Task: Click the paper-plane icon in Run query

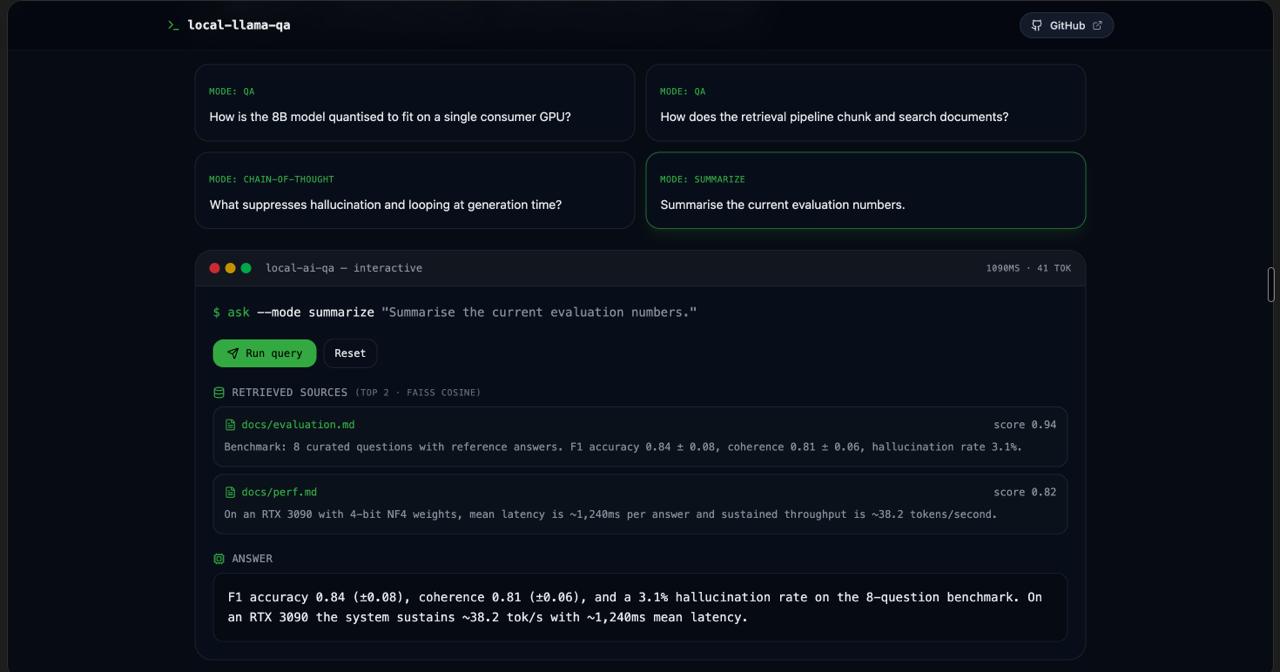Action: click(233, 353)
